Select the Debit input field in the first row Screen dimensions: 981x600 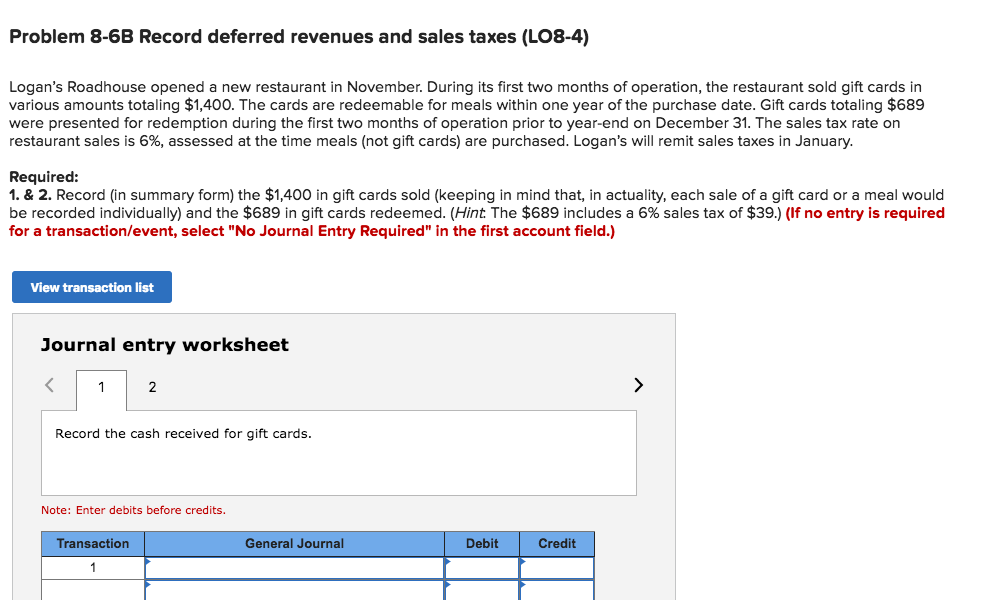point(482,567)
